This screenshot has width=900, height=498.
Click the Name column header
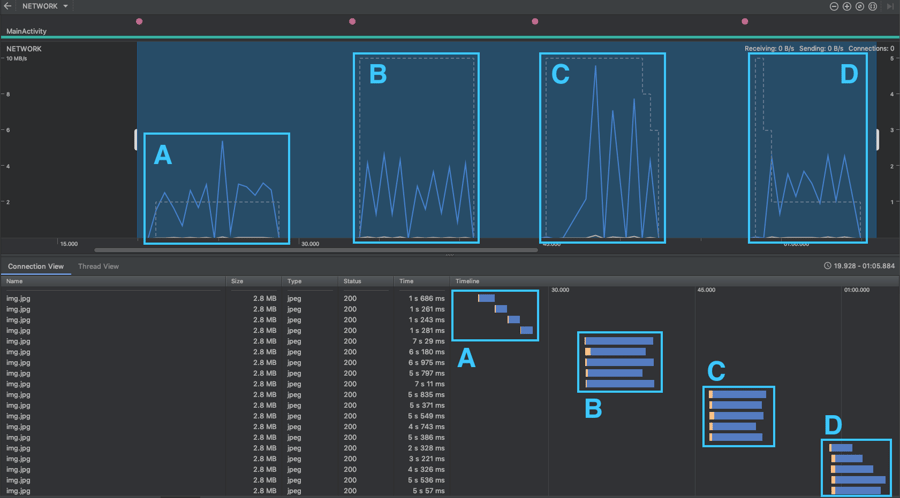(15, 282)
